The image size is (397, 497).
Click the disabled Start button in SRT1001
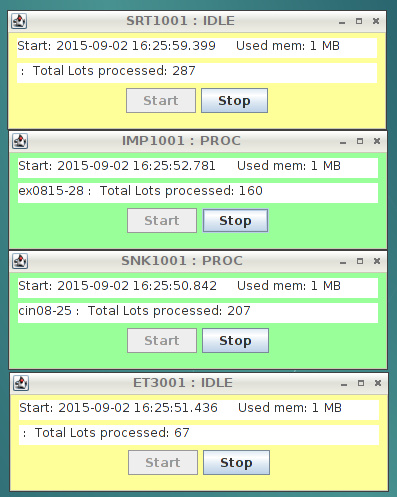(x=161, y=101)
